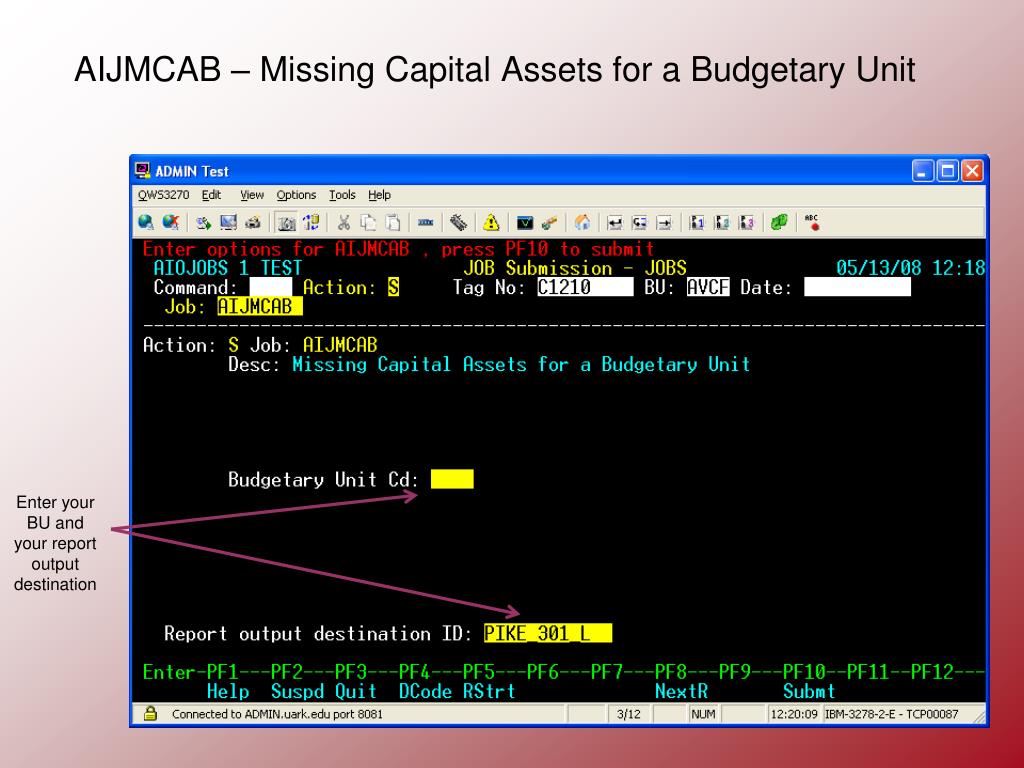Click the Report output destination ID field
This screenshot has width=1024, height=768.
[x=548, y=633]
